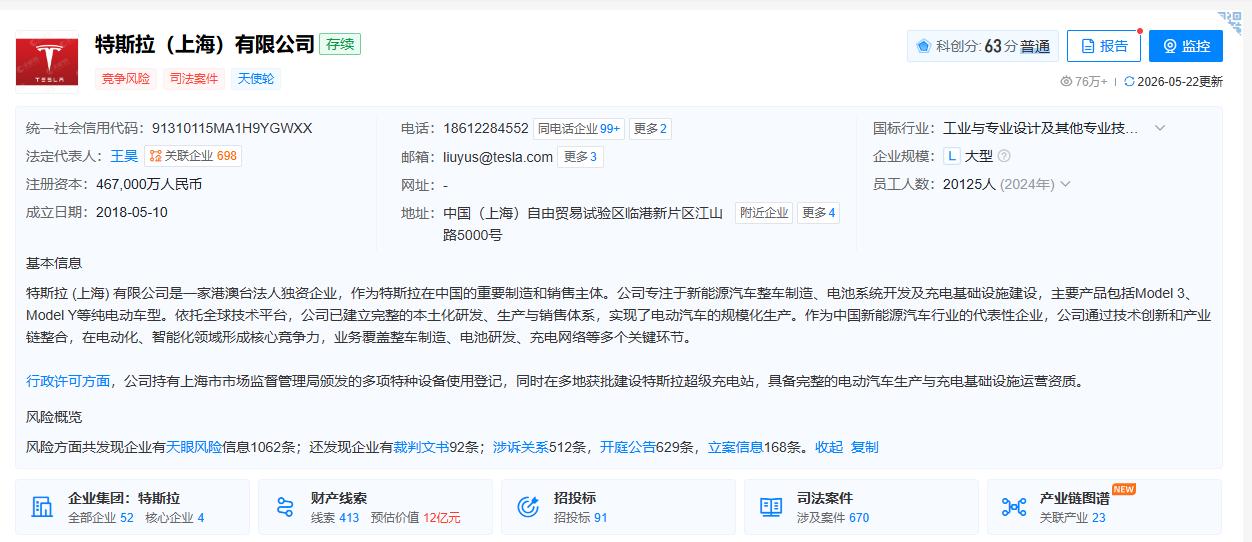The image size is (1252, 542).
Task: Click founding date 2018-05-10
Action: point(132,212)
